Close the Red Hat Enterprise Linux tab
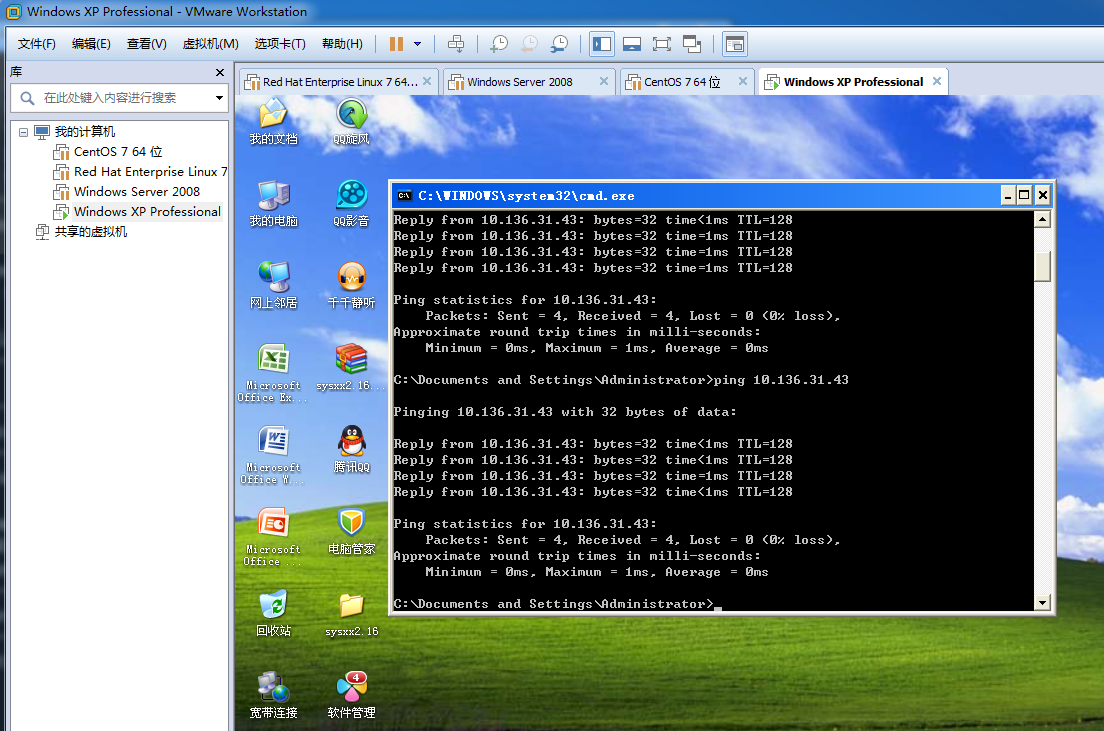 (427, 82)
